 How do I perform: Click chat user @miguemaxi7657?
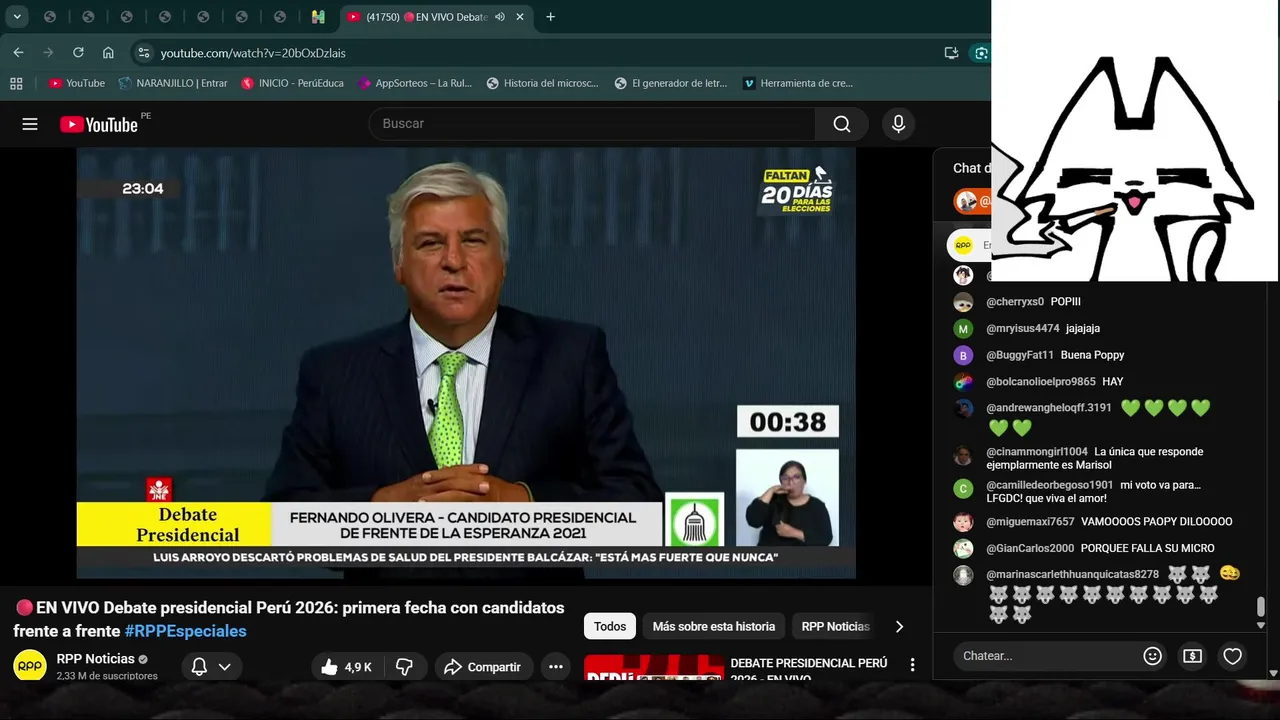[x=1030, y=522]
